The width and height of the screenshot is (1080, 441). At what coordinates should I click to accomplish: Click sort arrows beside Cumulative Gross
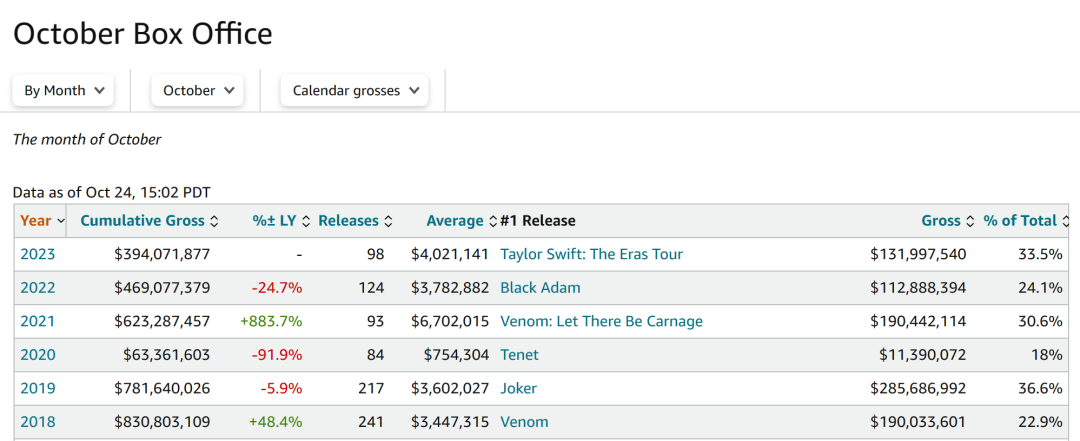pyautogui.click(x=214, y=221)
